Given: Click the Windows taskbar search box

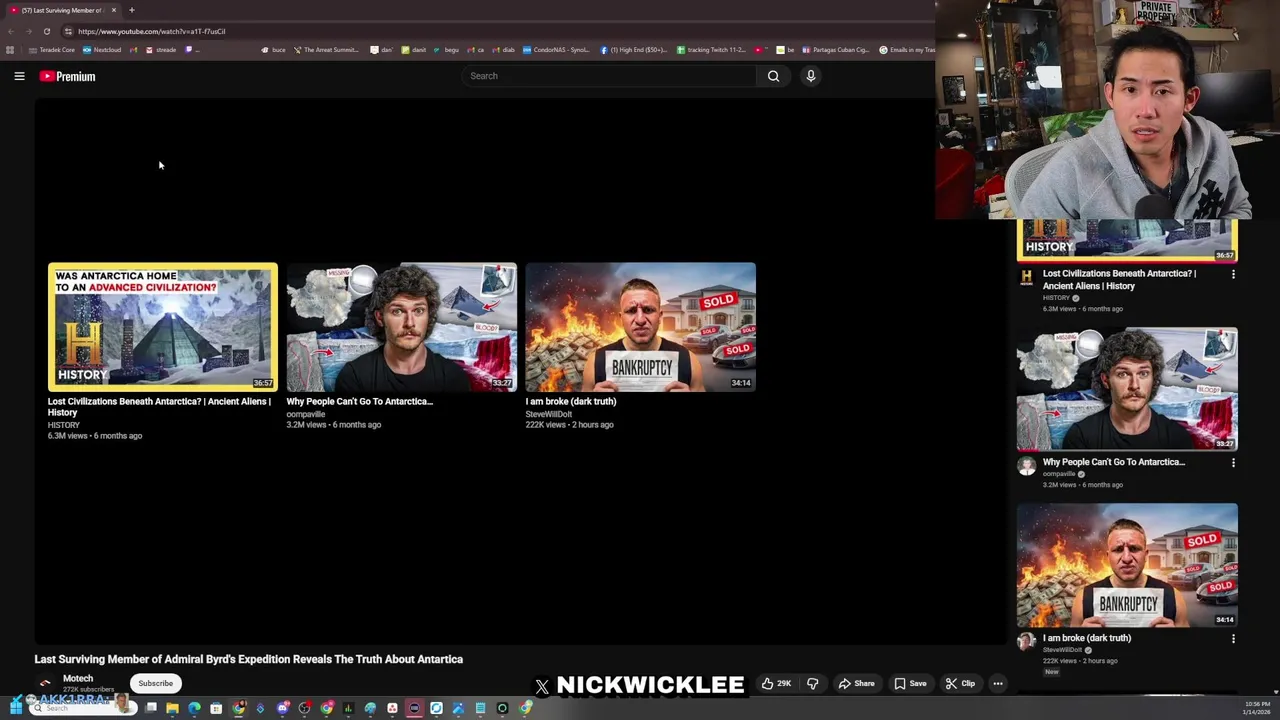Looking at the screenshot, I should (x=82, y=708).
